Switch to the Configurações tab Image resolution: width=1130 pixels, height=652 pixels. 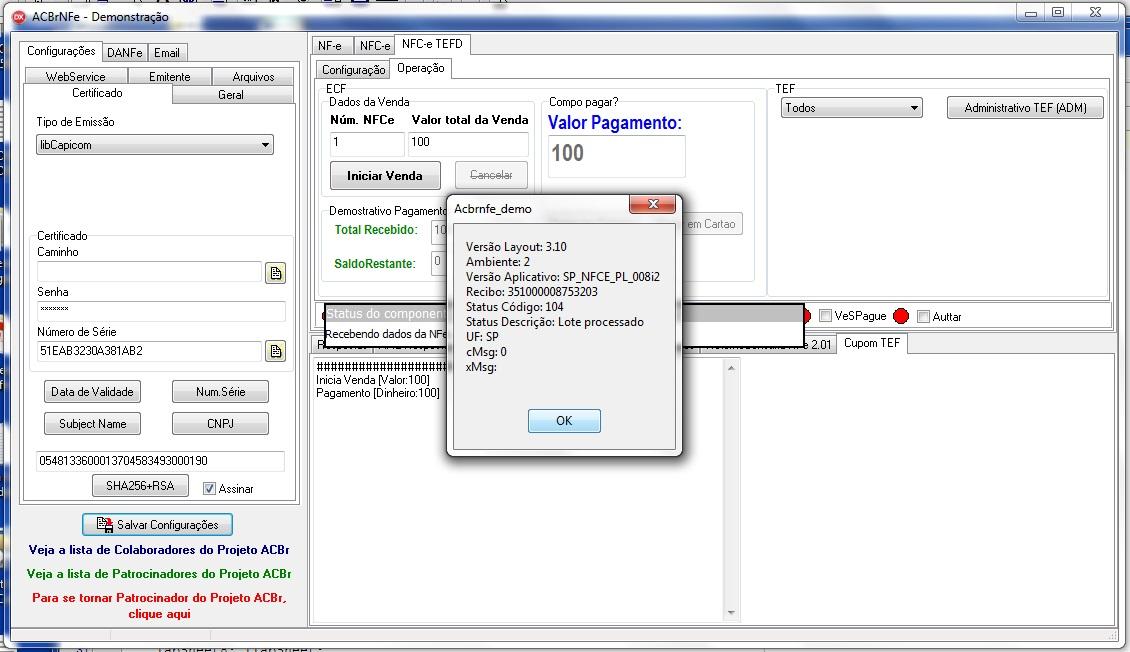(x=61, y=51)
